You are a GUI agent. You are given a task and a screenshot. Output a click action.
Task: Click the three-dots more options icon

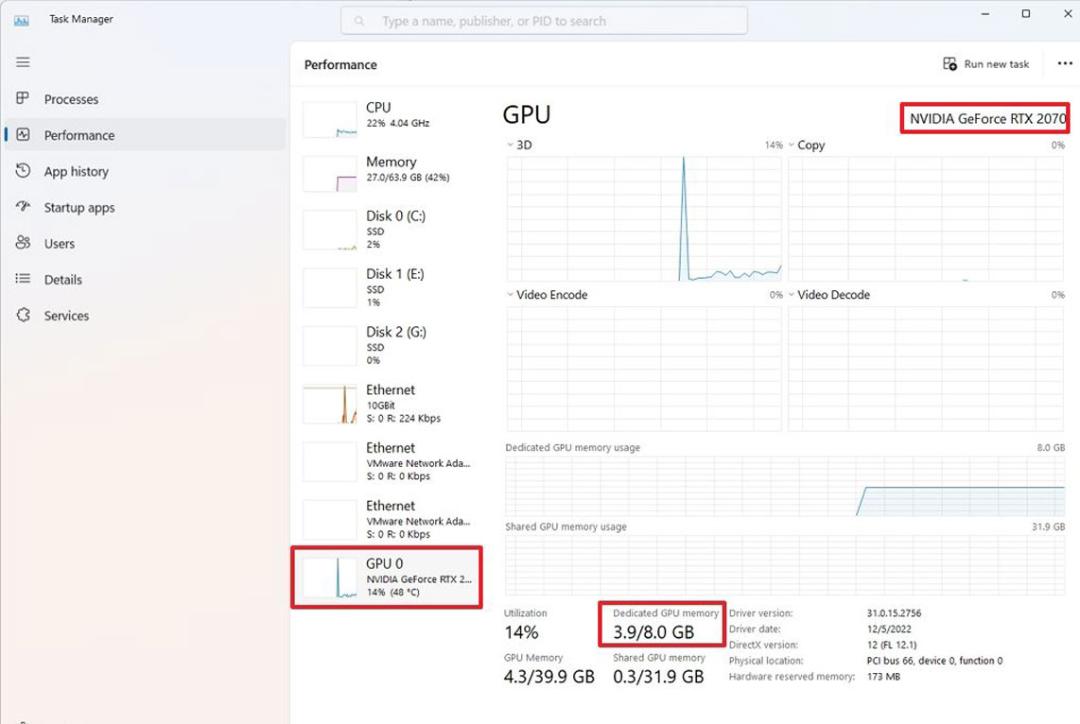(1065, 63)
